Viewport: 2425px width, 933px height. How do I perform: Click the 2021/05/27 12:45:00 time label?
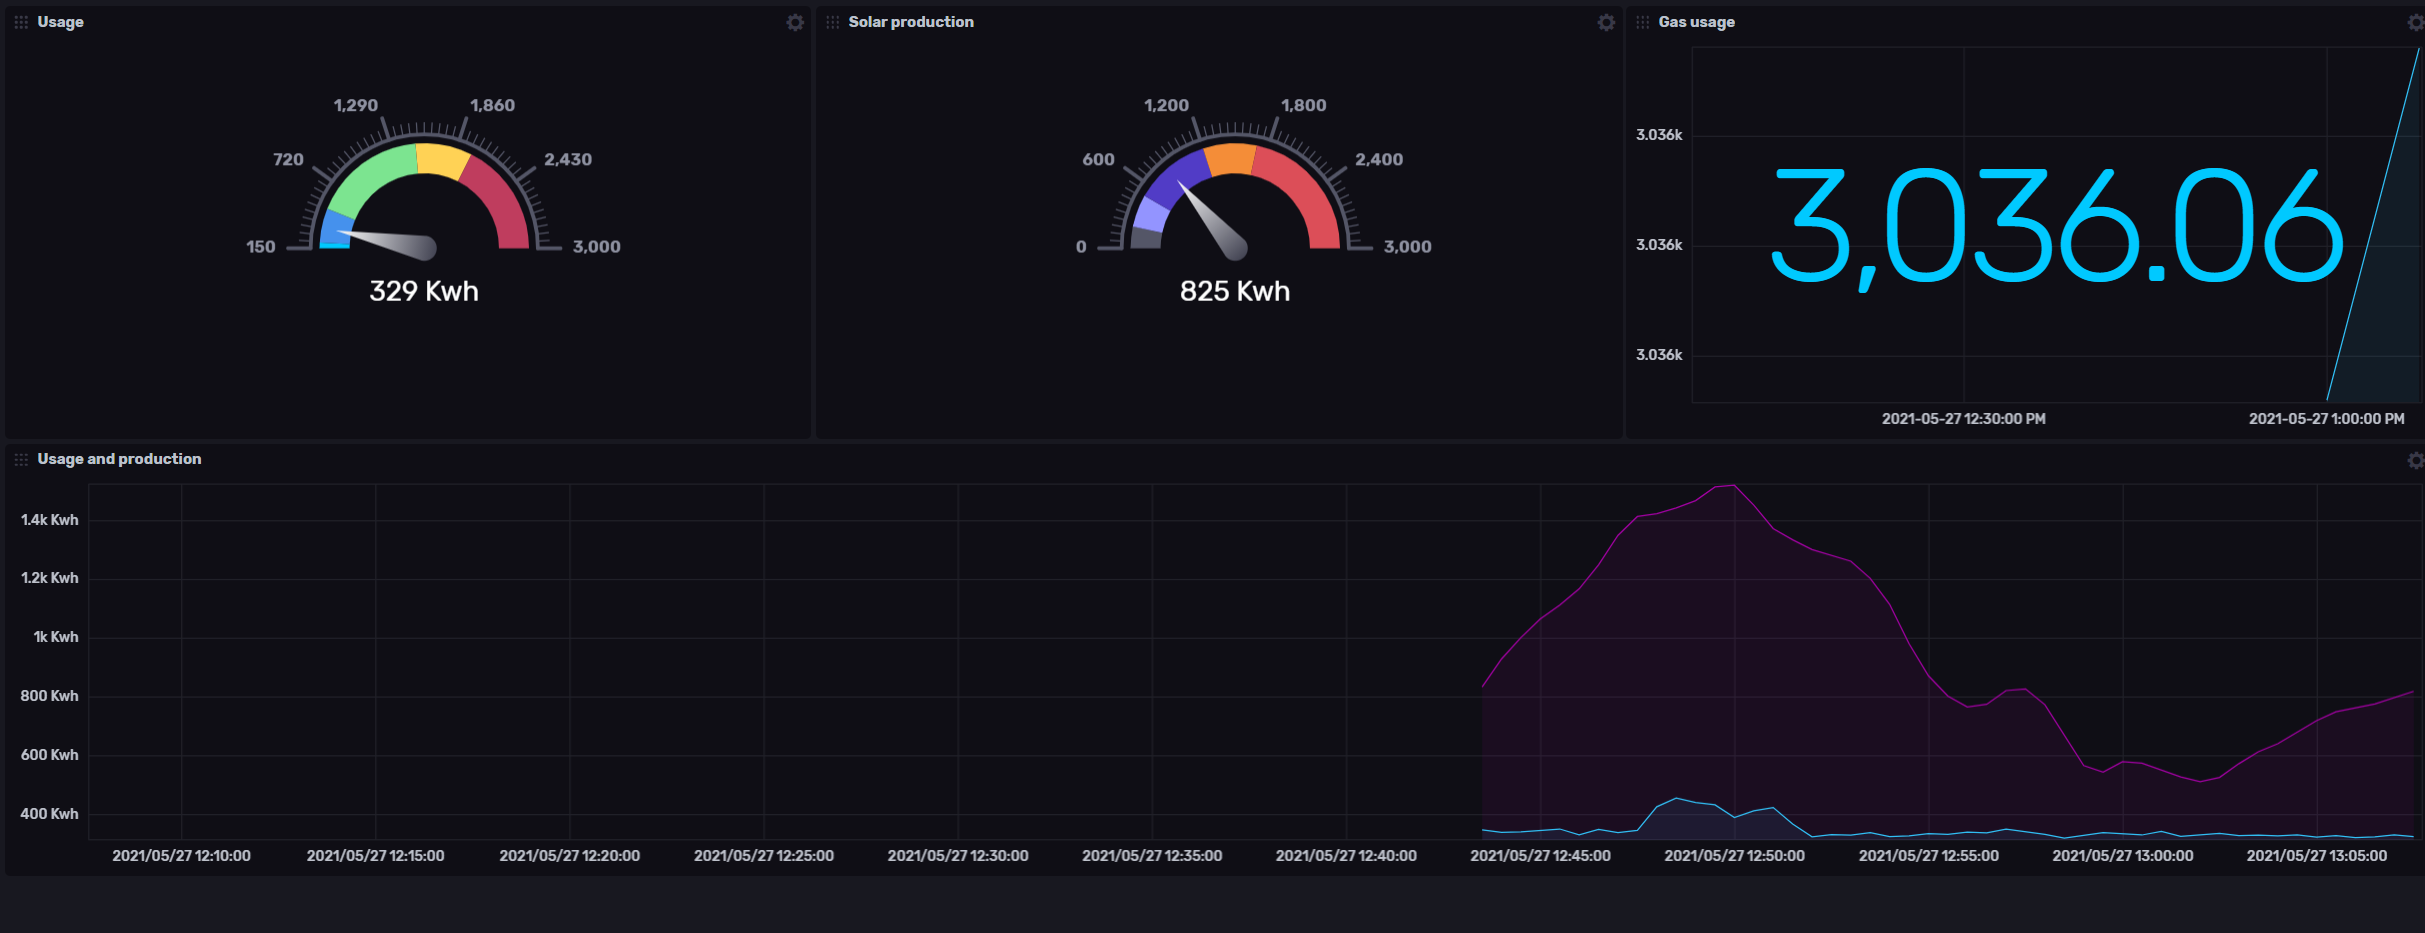tap(1540, 856)
